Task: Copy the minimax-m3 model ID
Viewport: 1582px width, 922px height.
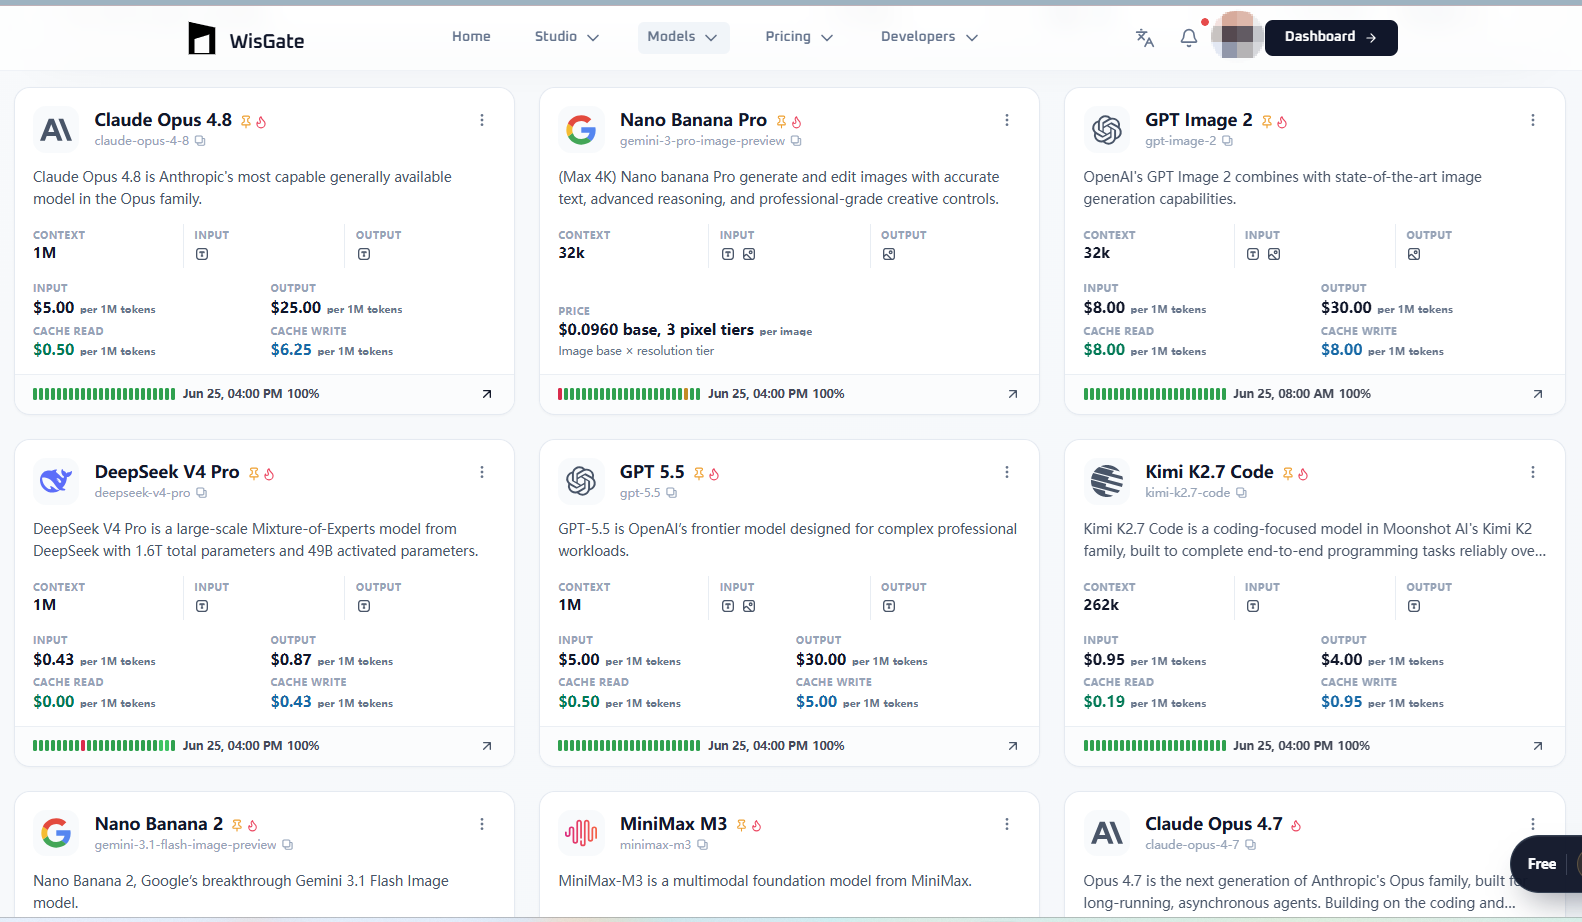Action: pos(702,845)
